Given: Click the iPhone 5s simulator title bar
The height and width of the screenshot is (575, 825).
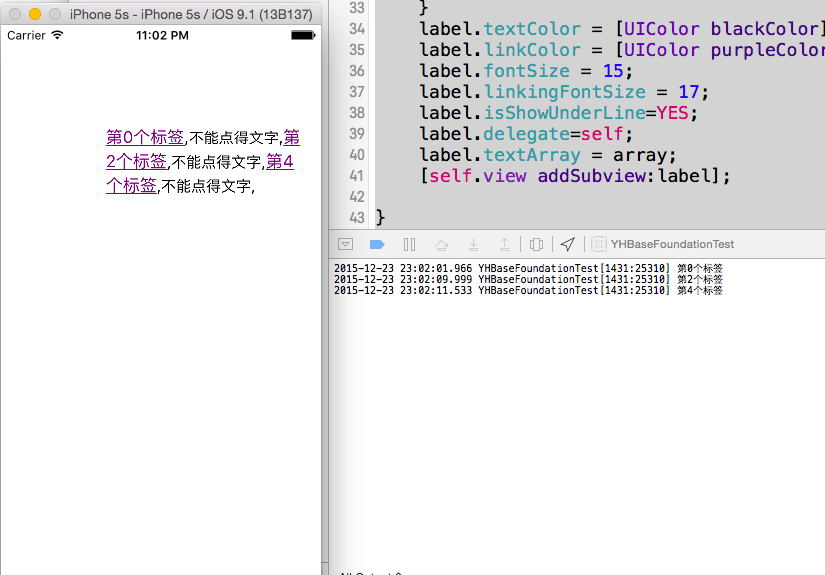Looking at the screenshot, I should pos(190,14).
